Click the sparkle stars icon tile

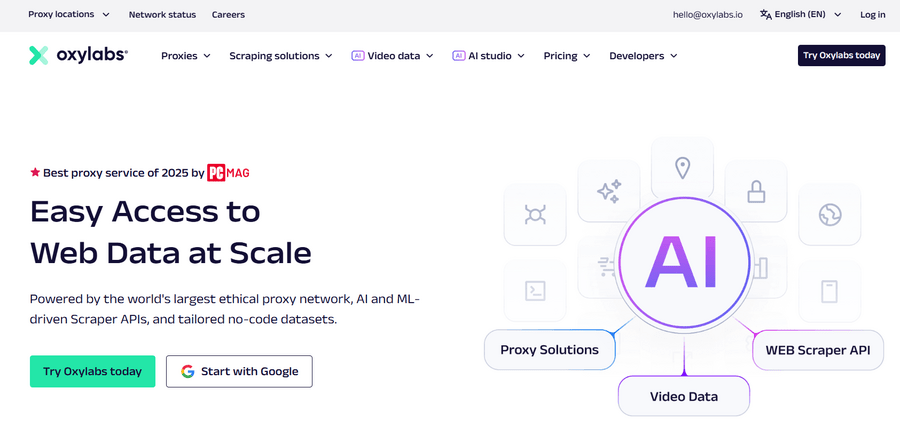click(609, 191)
